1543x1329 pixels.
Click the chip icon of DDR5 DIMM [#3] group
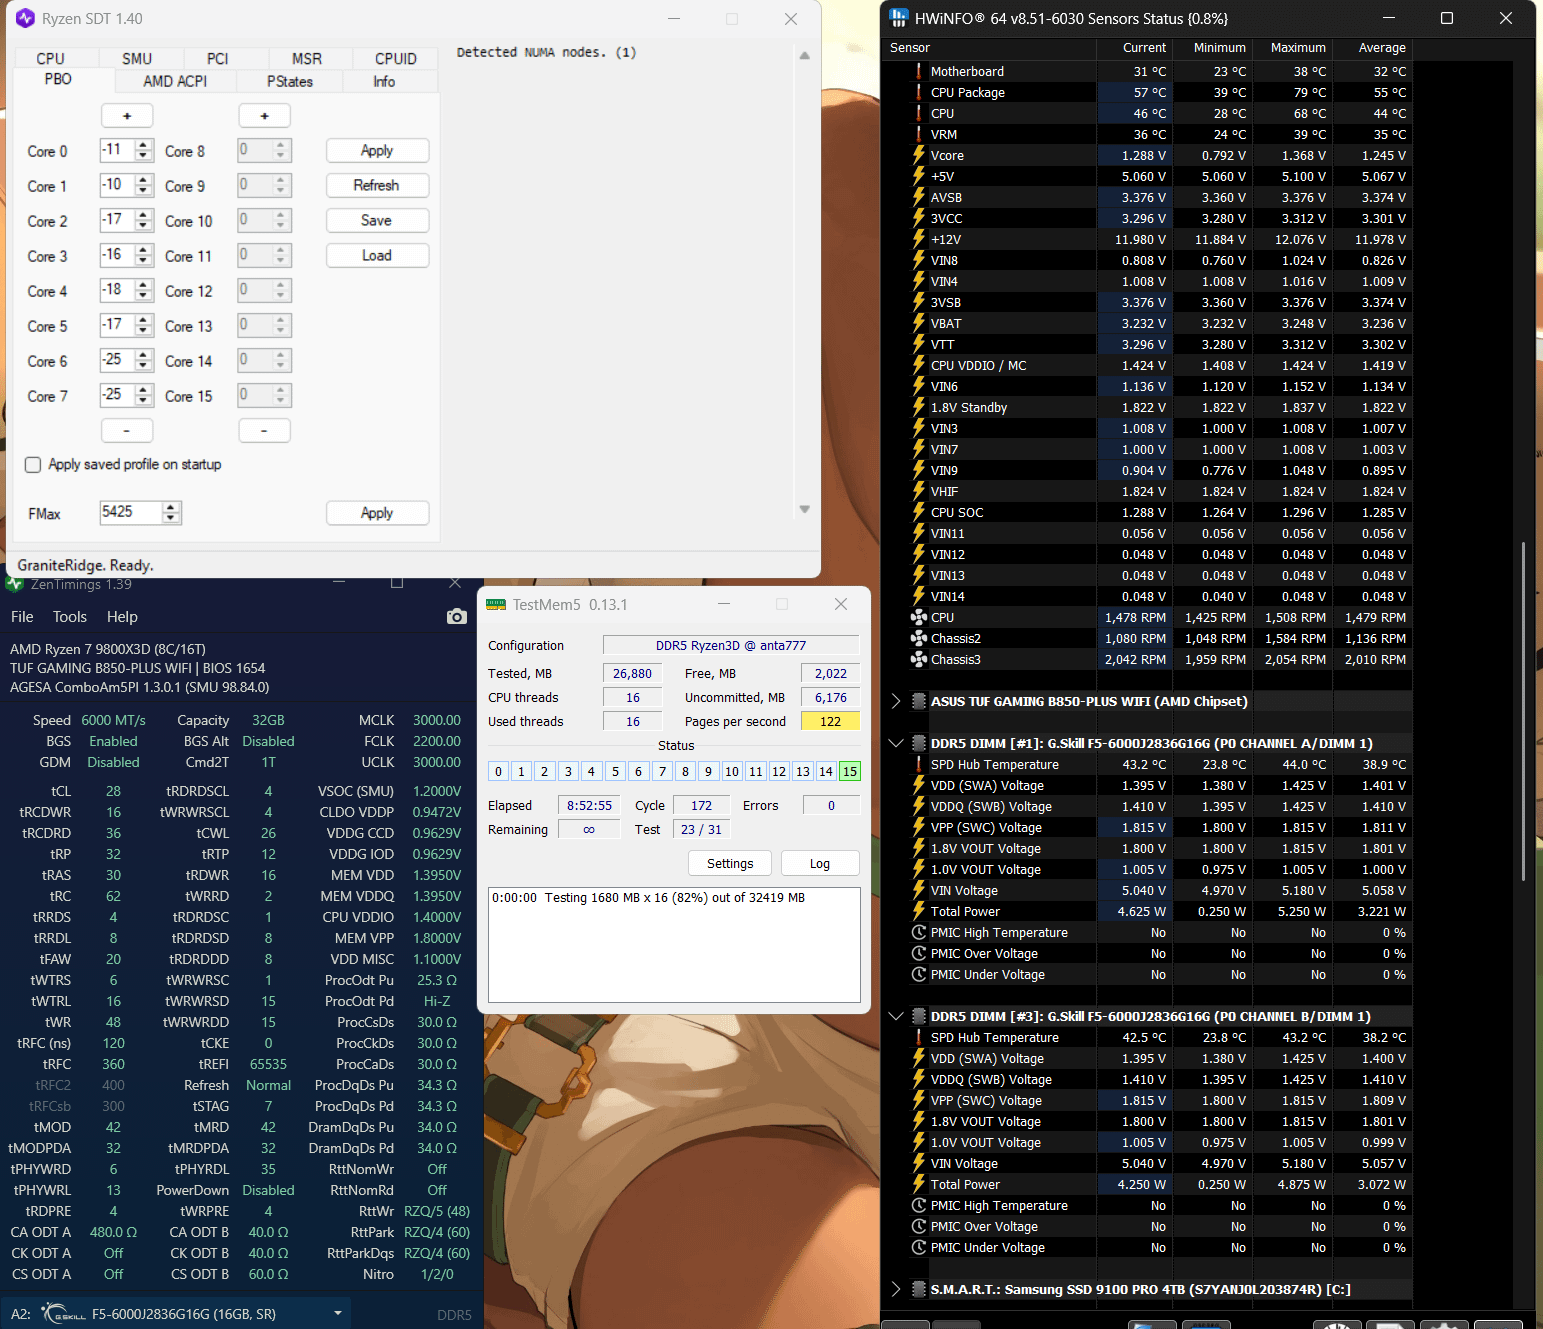coord(919,1016)
